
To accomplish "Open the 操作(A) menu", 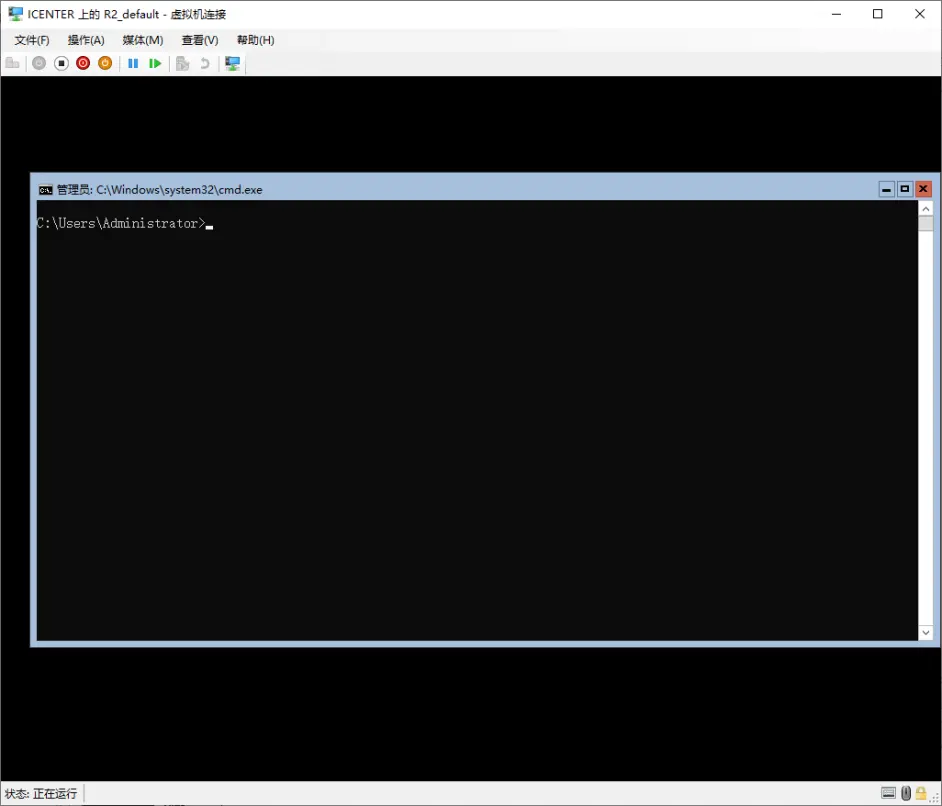I will (x=86, y=40).
